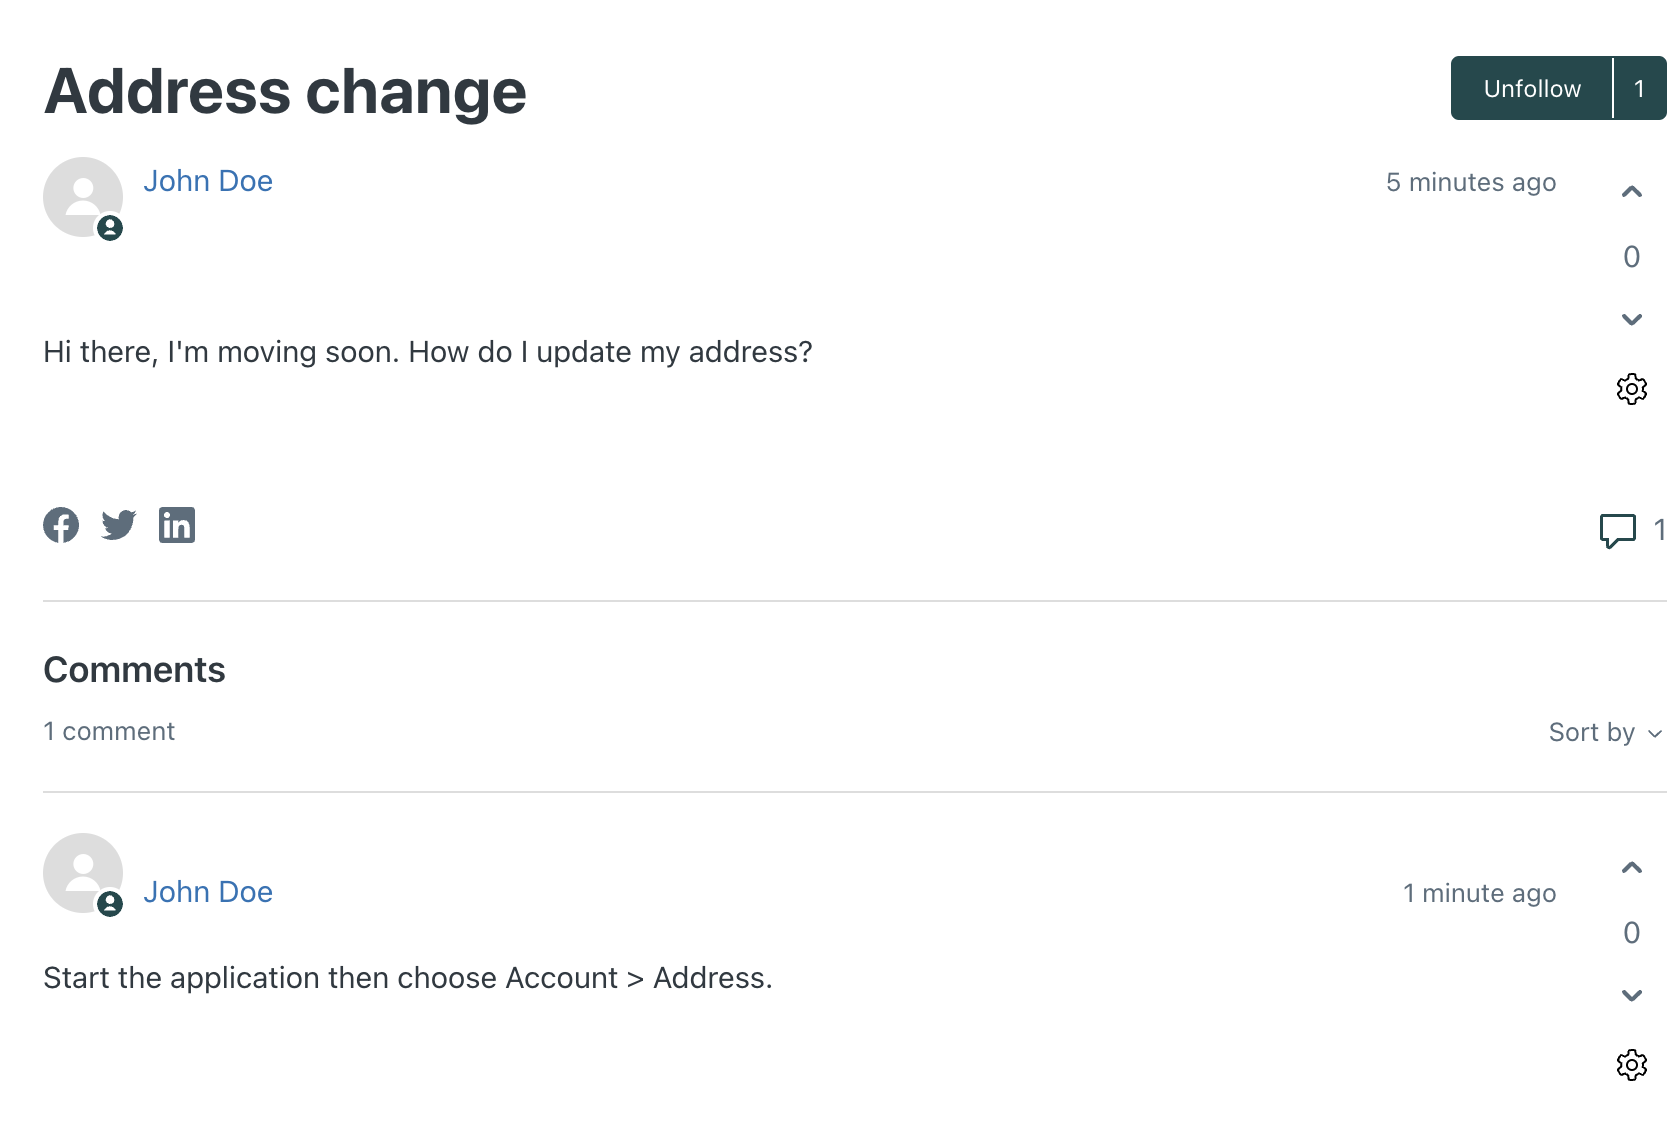Click the follower count next to Unfollow
Image resolution: width=1680 pixels, height=1126 pixels.
coord(1640,88)
